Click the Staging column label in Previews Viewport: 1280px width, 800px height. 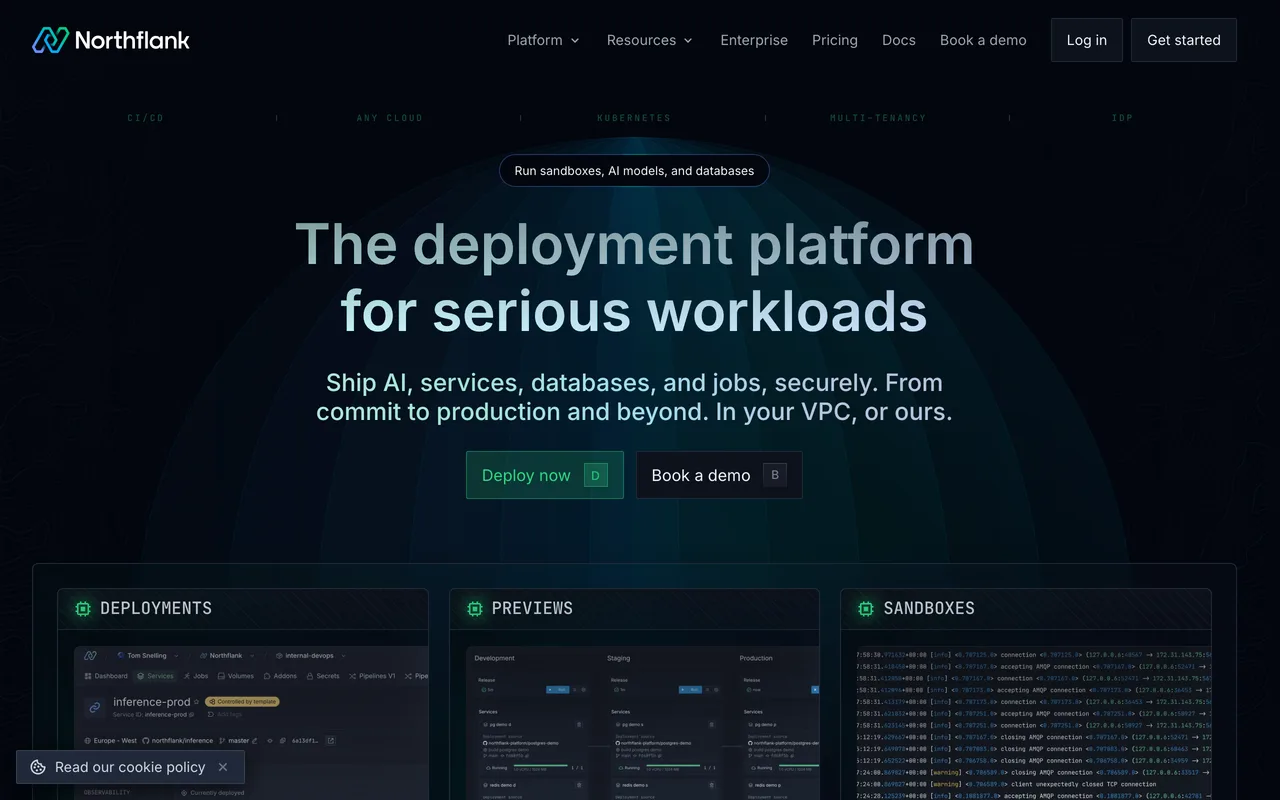618,658
